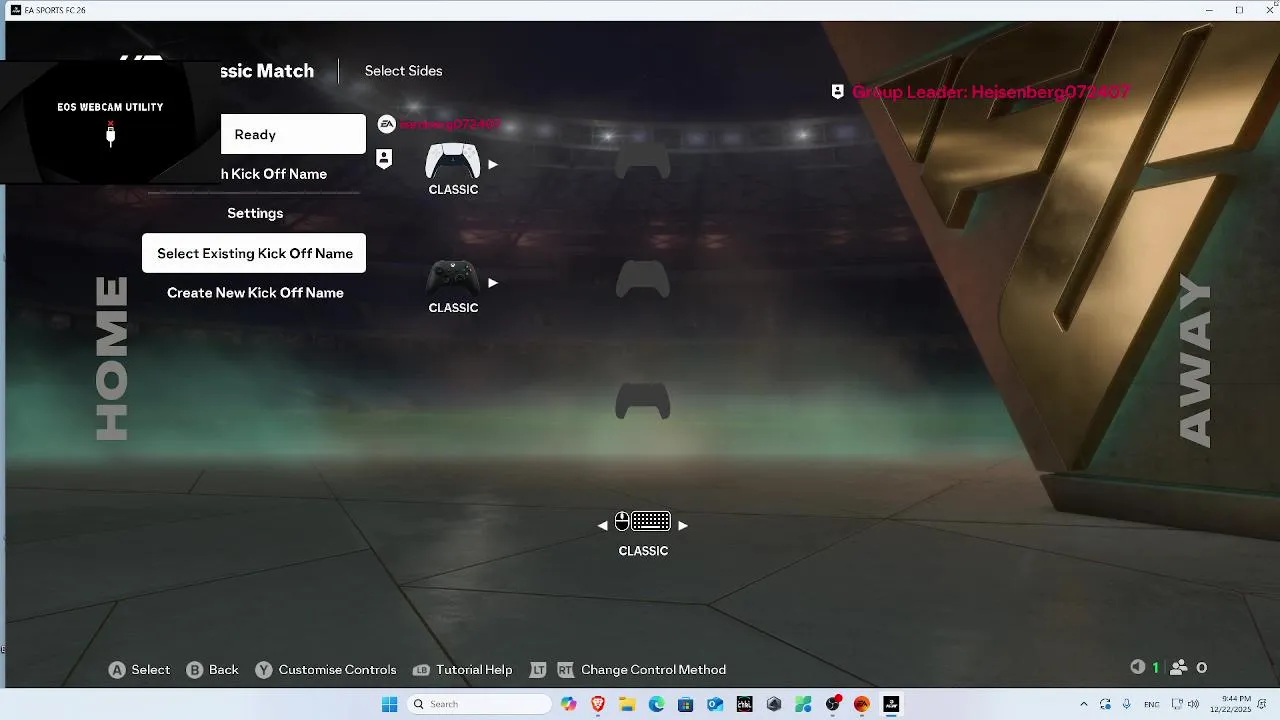Click the AWAY side label
The height and width of the screenshot is (720, 1280).
click(1195, 361)
